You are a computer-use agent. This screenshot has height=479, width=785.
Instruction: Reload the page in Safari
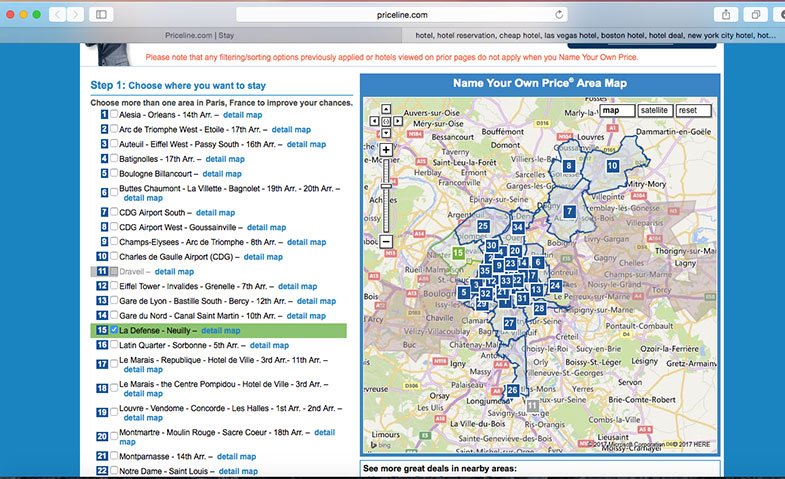[x=558, y=15]
